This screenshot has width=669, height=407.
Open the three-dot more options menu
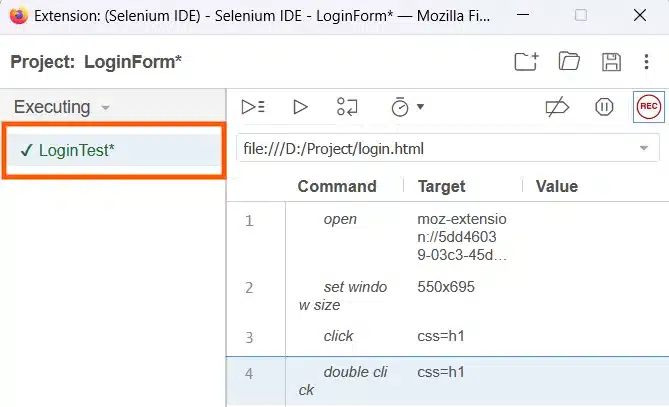pyautogui.click(x=646, y=62)
